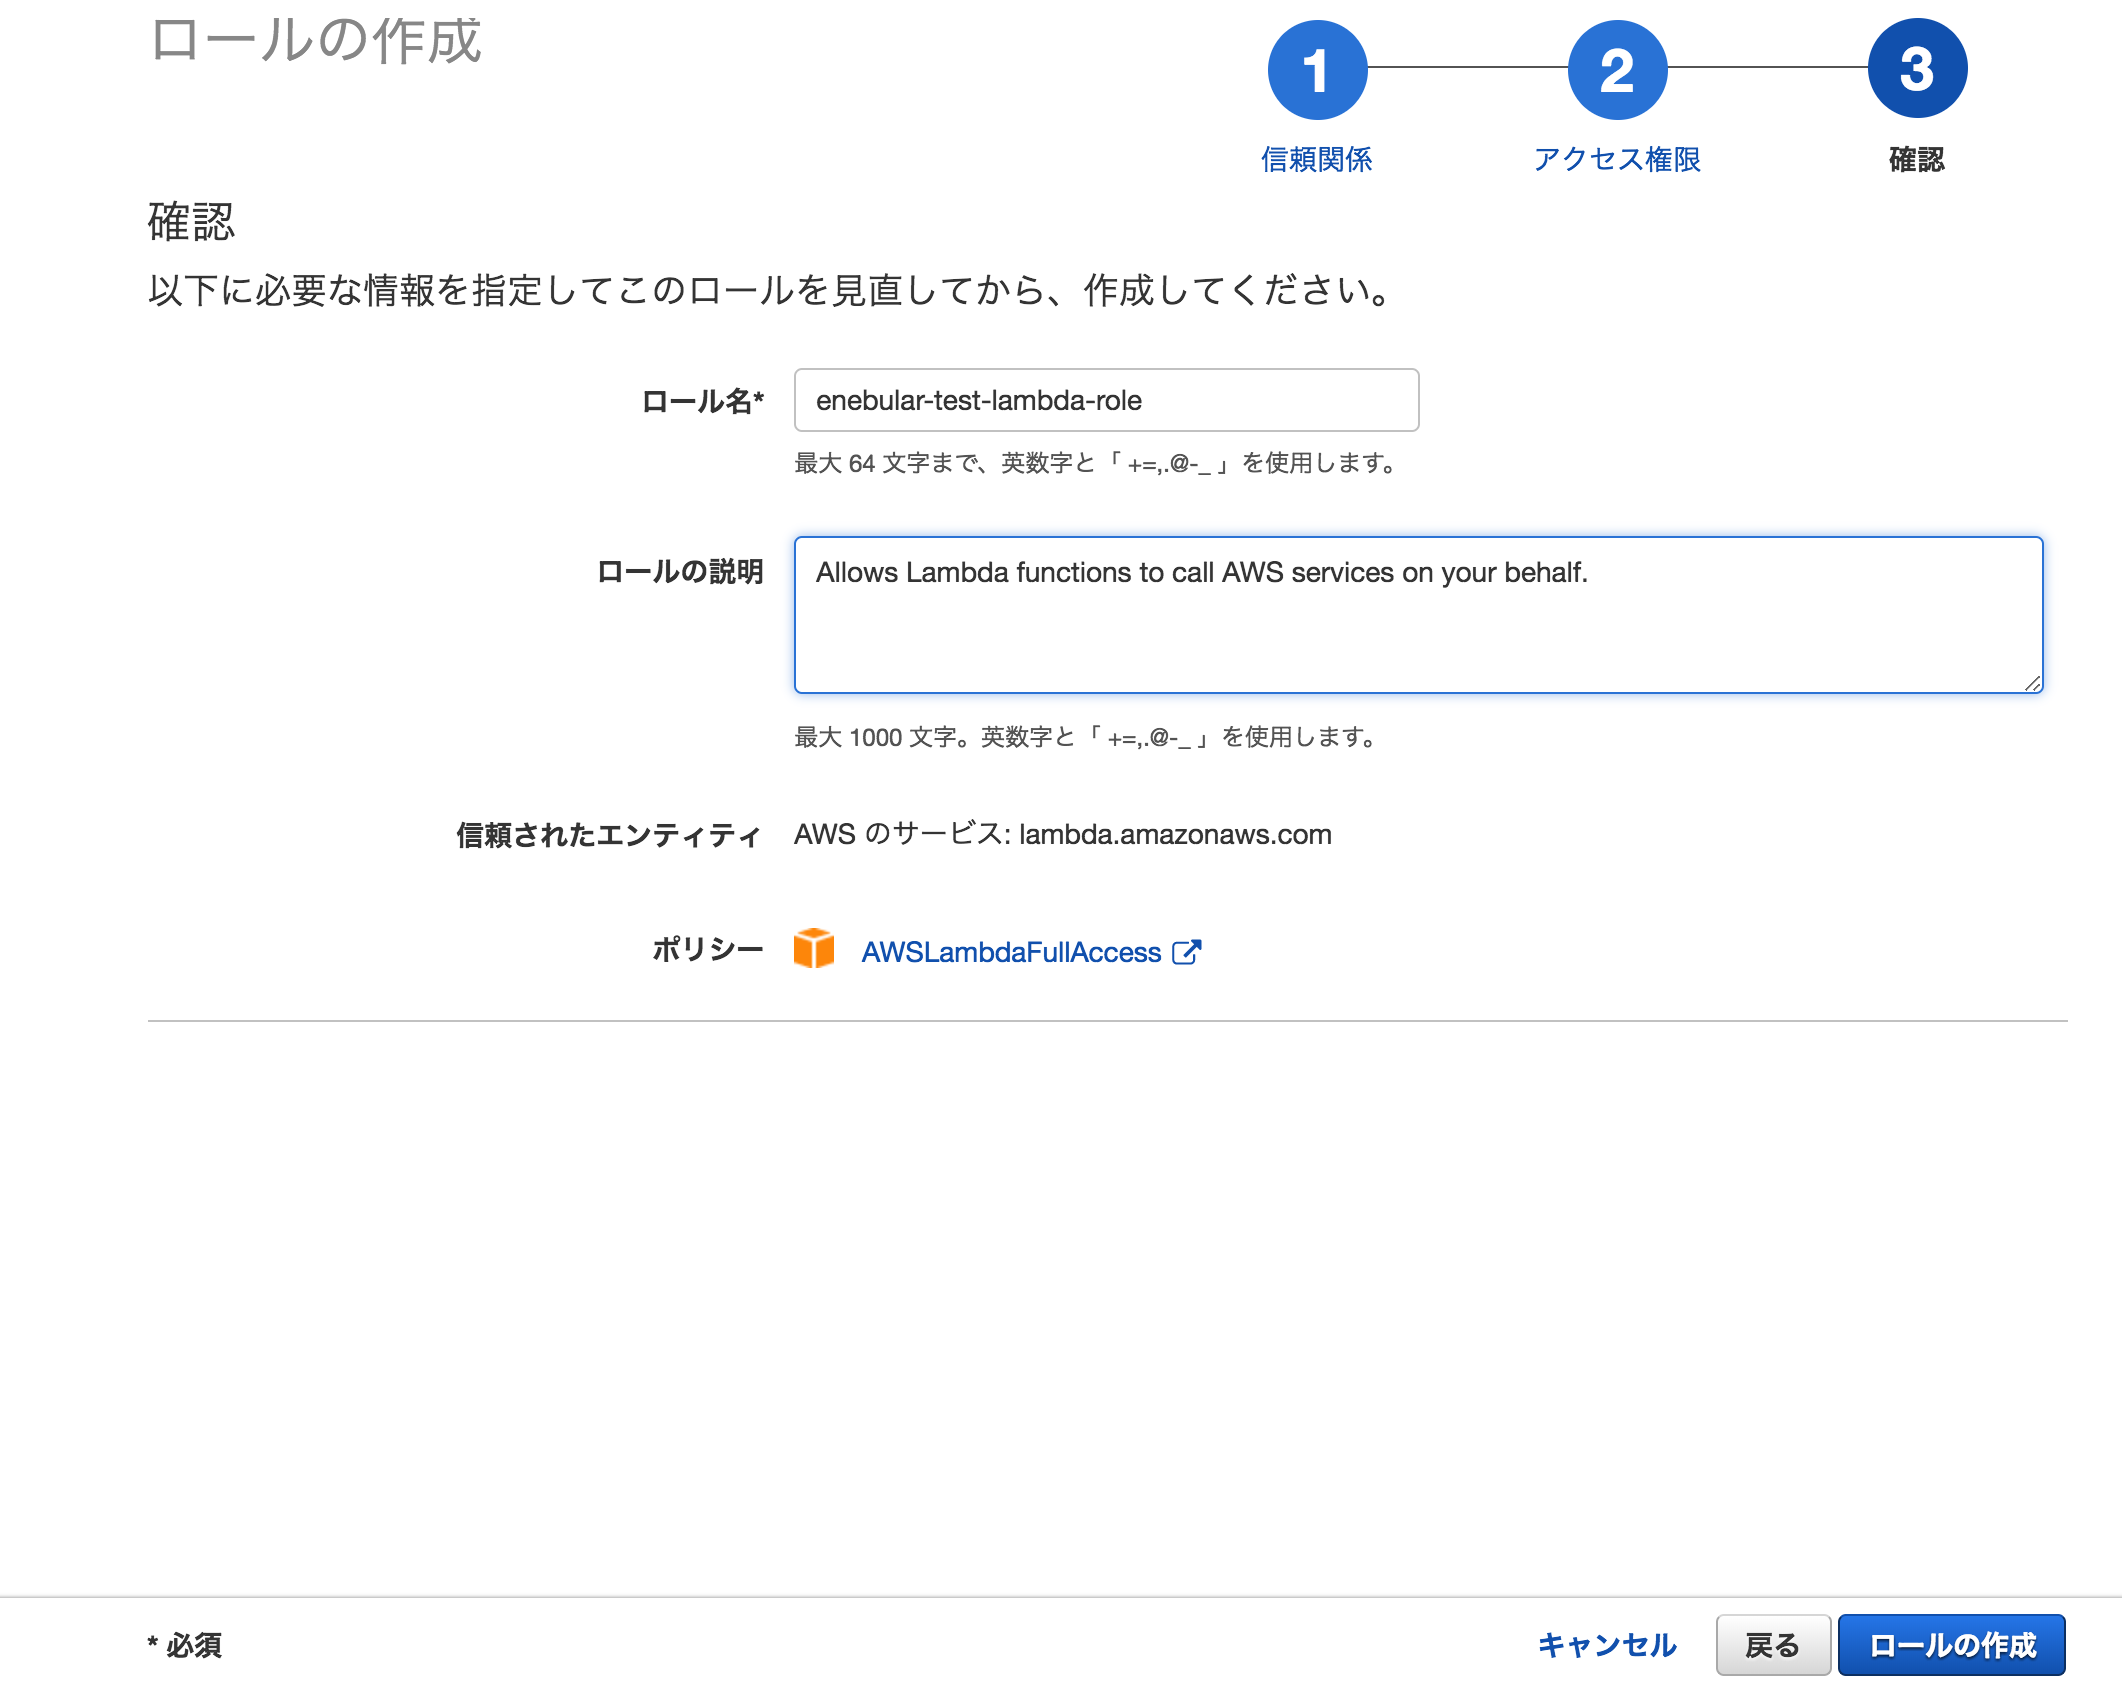Open the 信頼関係 step label
Image resolution: width=2122 pixels, height=1690 pixels.
[x=1316, y=159]
